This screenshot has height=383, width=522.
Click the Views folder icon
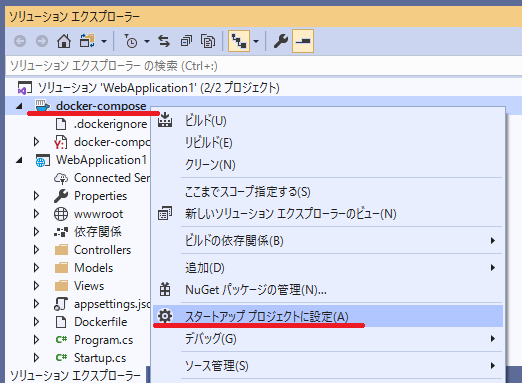61,286
